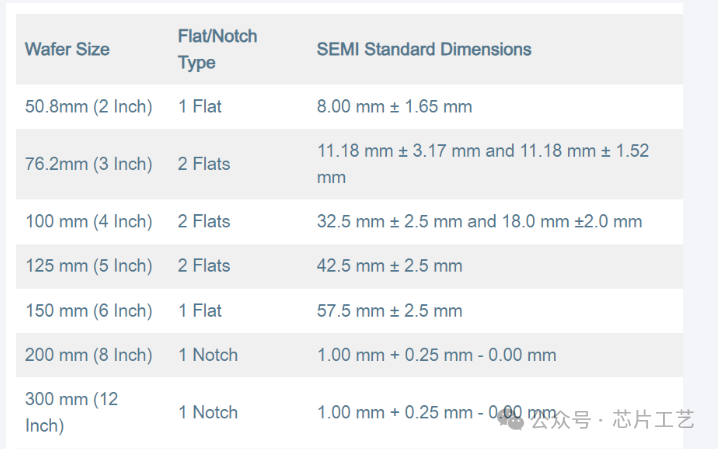Viewport: 718px width, 449px height.
Task: Select the 200 mm (8 Inch) cell
Action: pos(88,355)
